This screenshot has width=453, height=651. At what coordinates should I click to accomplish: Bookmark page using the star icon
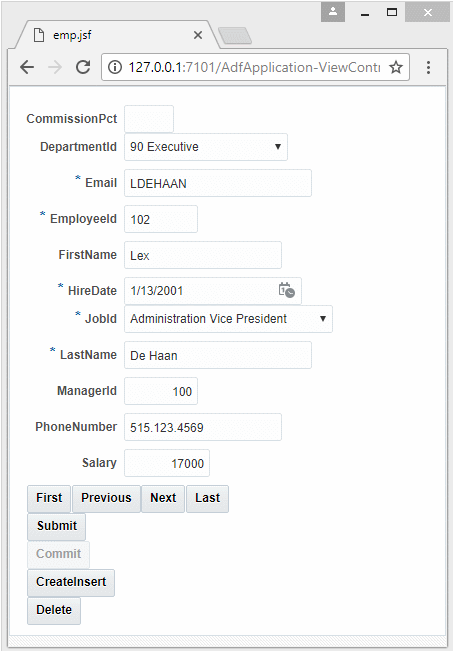click(x=396, y=67)
